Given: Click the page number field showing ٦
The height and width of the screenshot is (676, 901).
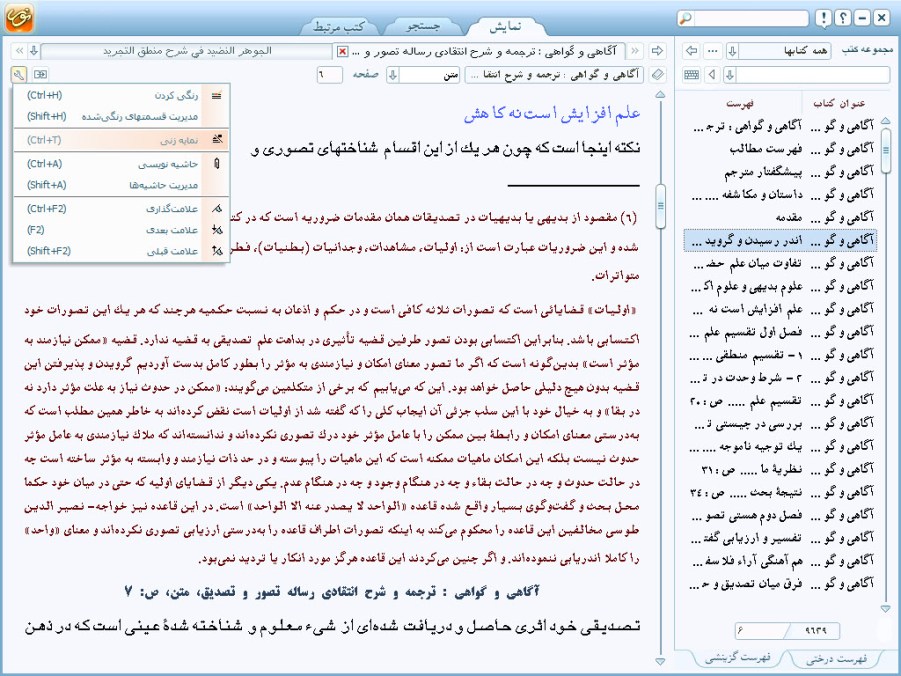Looking at the screenshot, I should tap(330, 75).
